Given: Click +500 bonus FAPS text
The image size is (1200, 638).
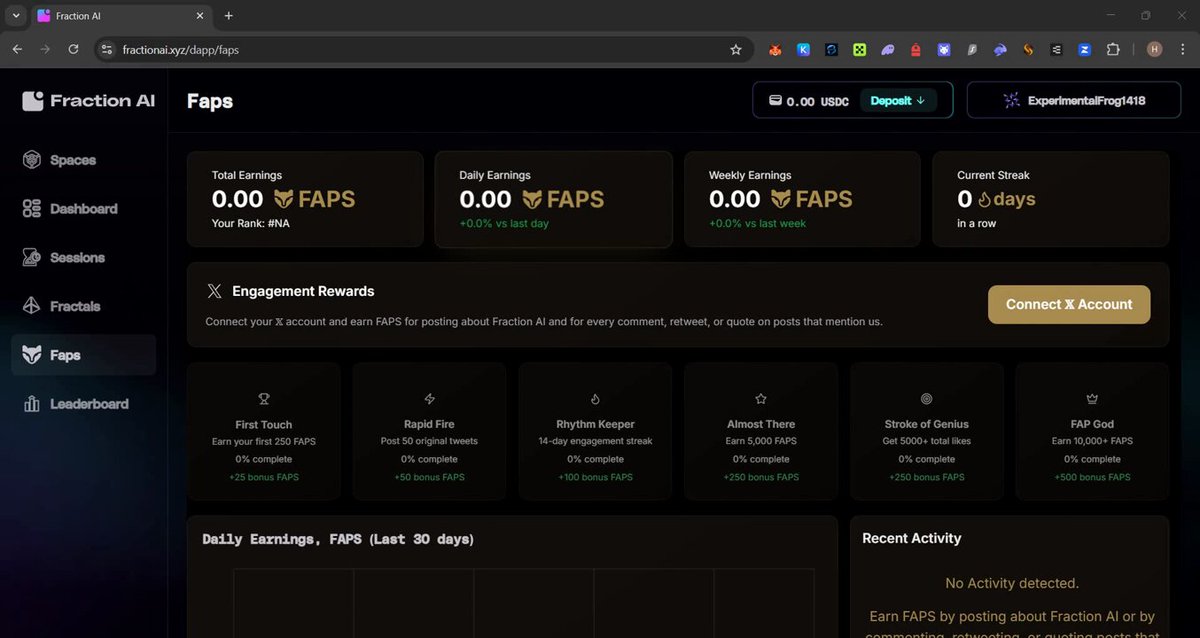Looking at the screenshot, I should (1092, 477).
